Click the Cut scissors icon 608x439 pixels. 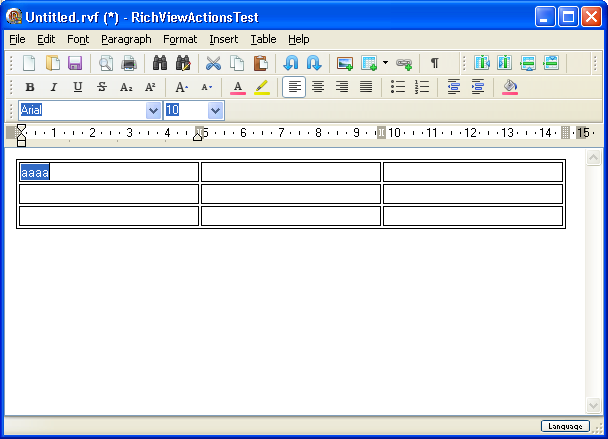[213, 63]
